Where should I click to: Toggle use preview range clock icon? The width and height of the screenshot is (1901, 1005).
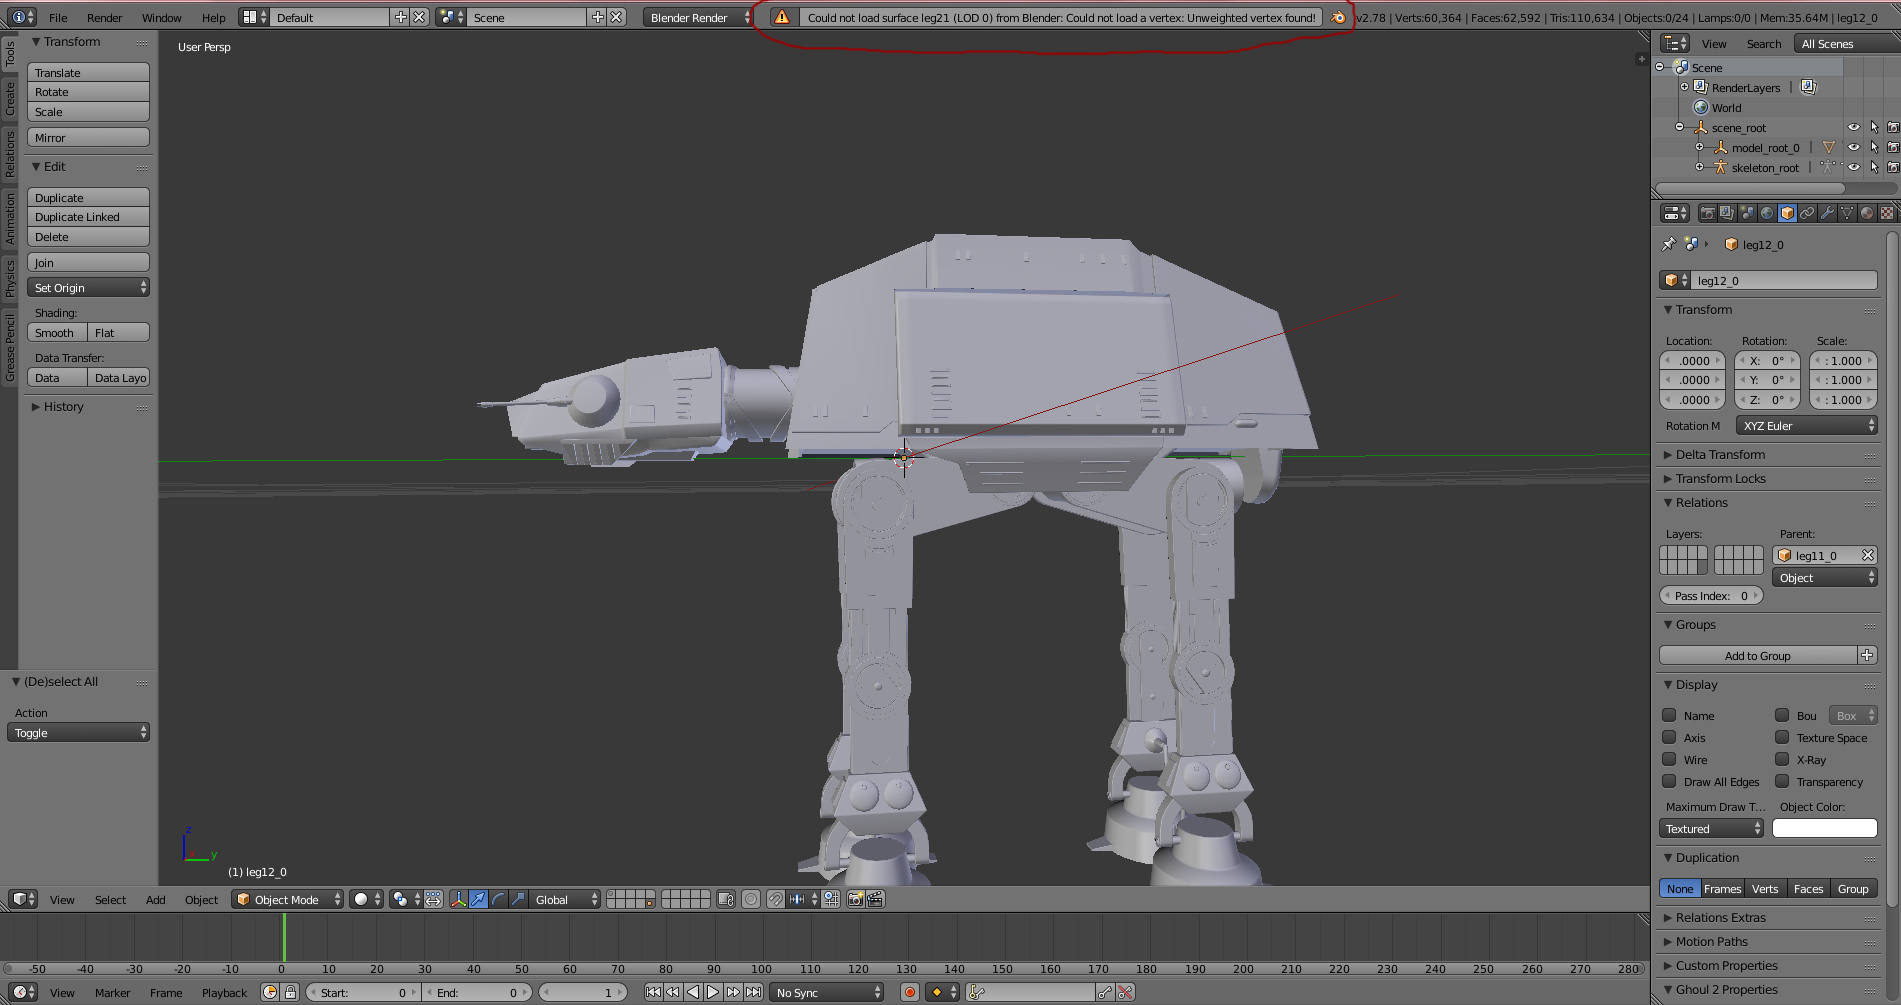tap(270, 992)
